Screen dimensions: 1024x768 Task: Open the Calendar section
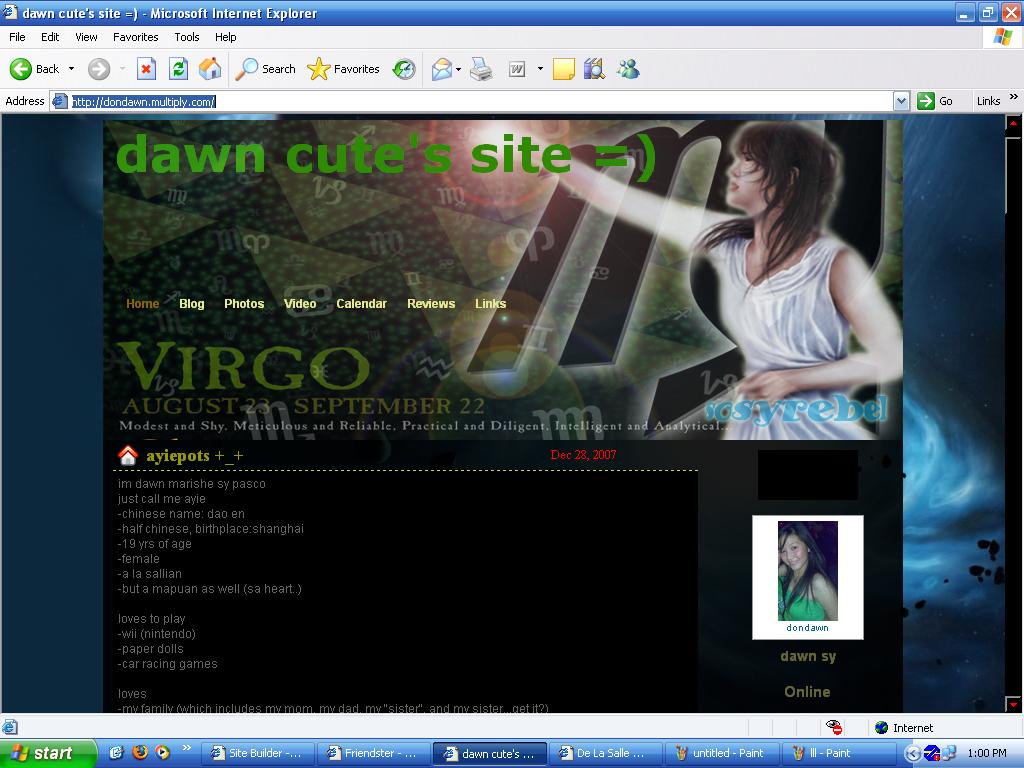(361, 304)
